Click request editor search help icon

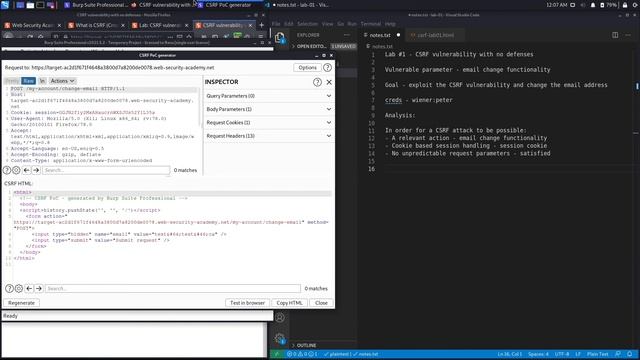7,170
